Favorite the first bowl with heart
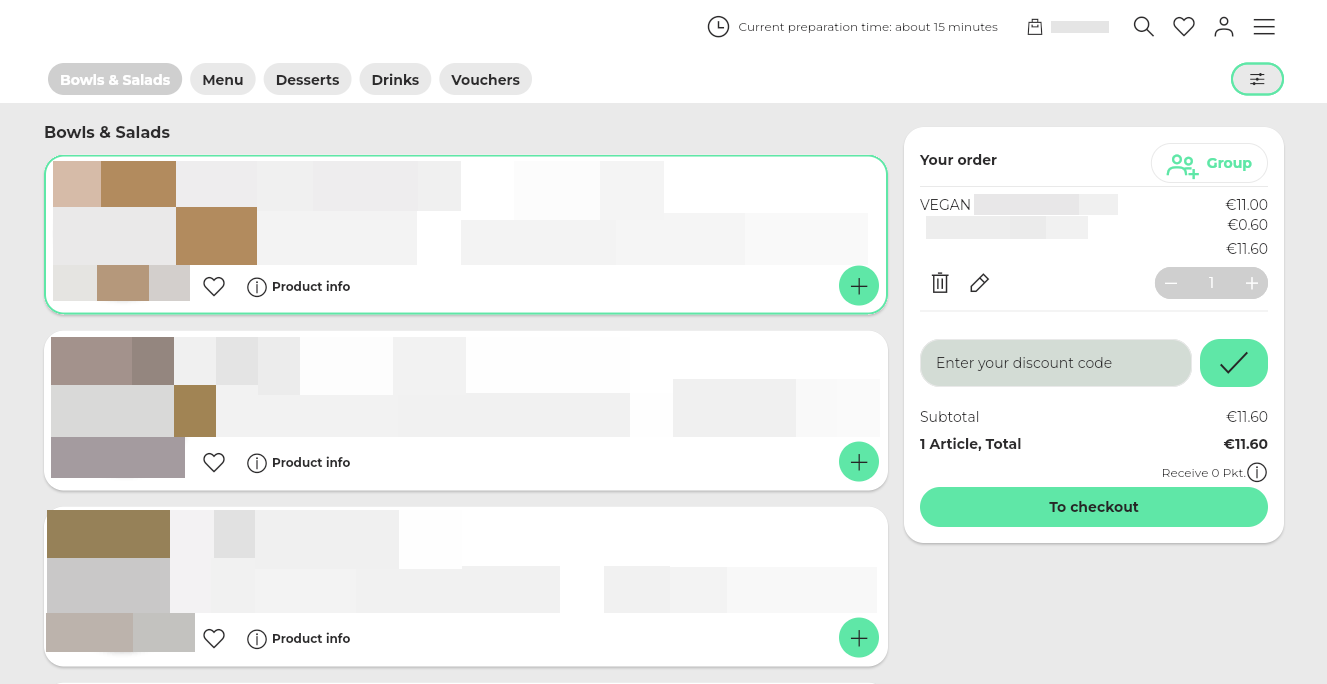 pos(214,287)
